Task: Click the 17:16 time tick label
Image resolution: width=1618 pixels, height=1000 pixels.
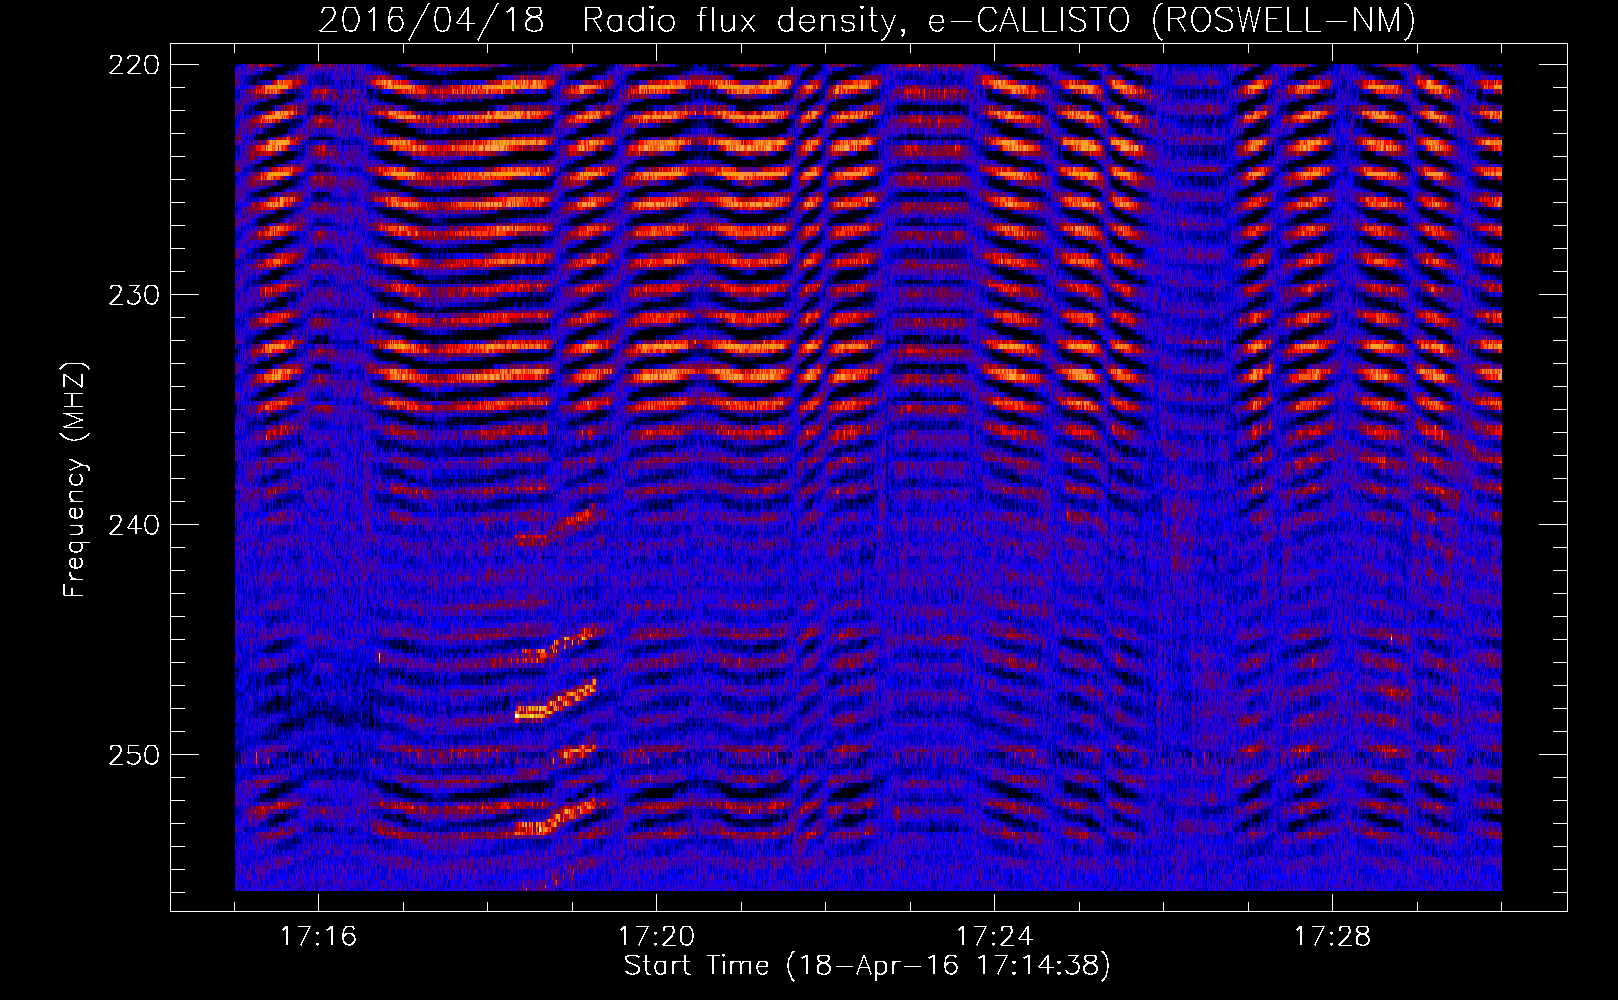Action: point(318,937)
